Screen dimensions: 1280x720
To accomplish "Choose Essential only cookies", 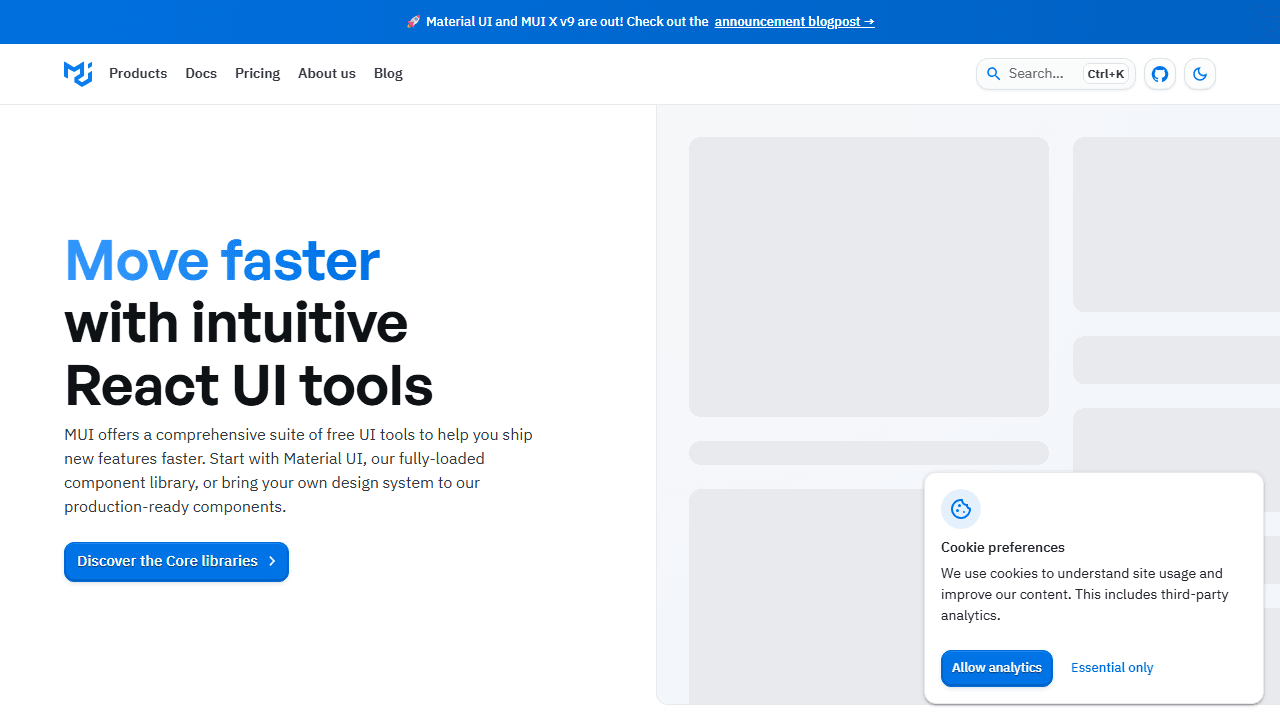I will (x=1112, y=668).
